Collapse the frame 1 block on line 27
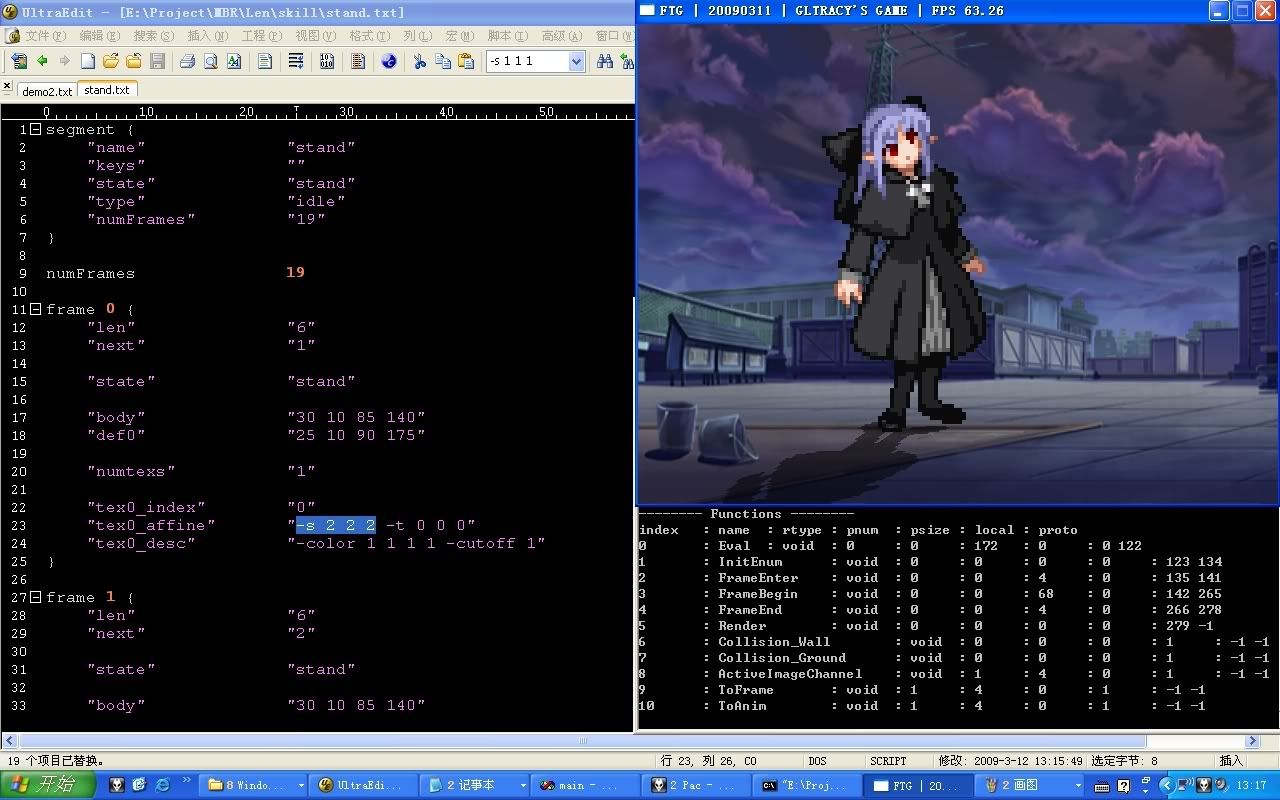 tap(35, 597)
